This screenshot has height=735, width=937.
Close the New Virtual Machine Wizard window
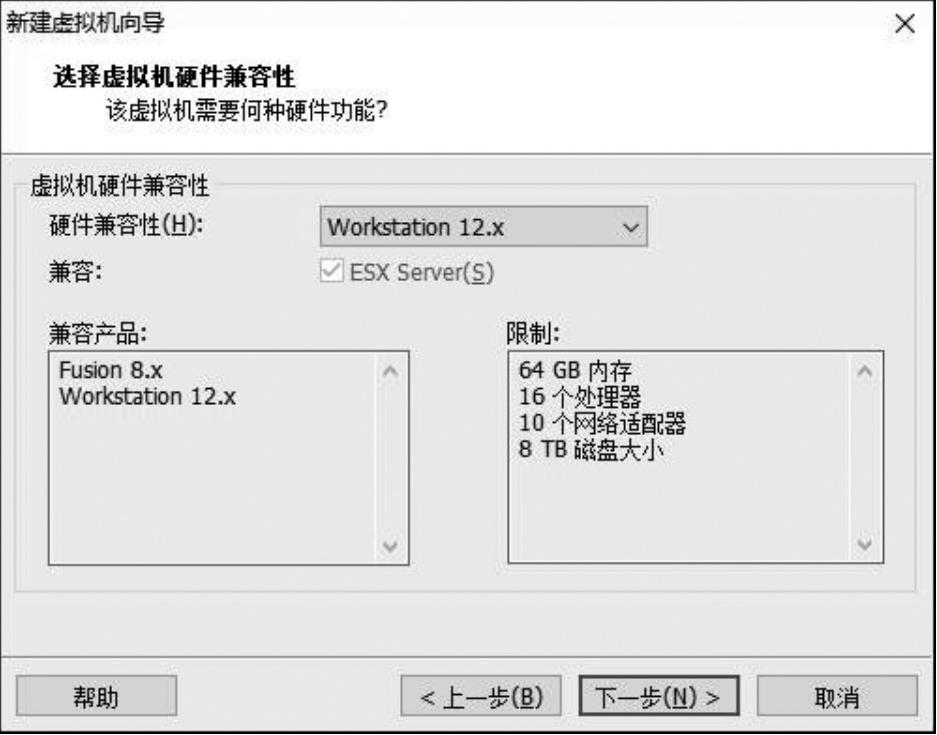tap(905, 24)
